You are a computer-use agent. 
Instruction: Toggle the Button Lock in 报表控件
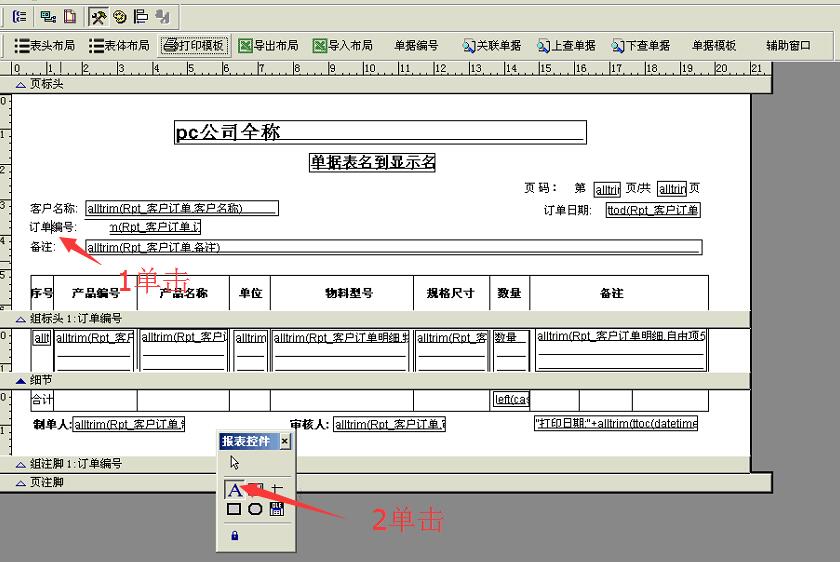[x=235, y=536]
